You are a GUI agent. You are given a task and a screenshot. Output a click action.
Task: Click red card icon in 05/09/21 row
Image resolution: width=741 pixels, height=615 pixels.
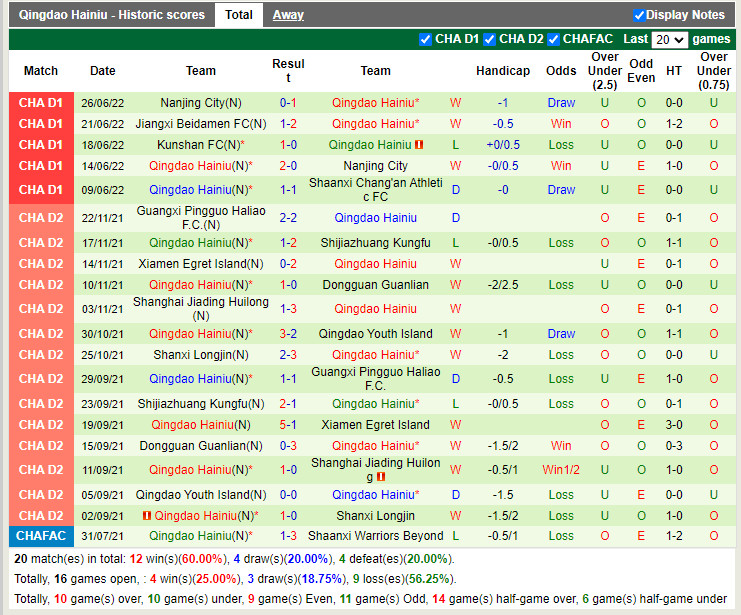[424, 495]
